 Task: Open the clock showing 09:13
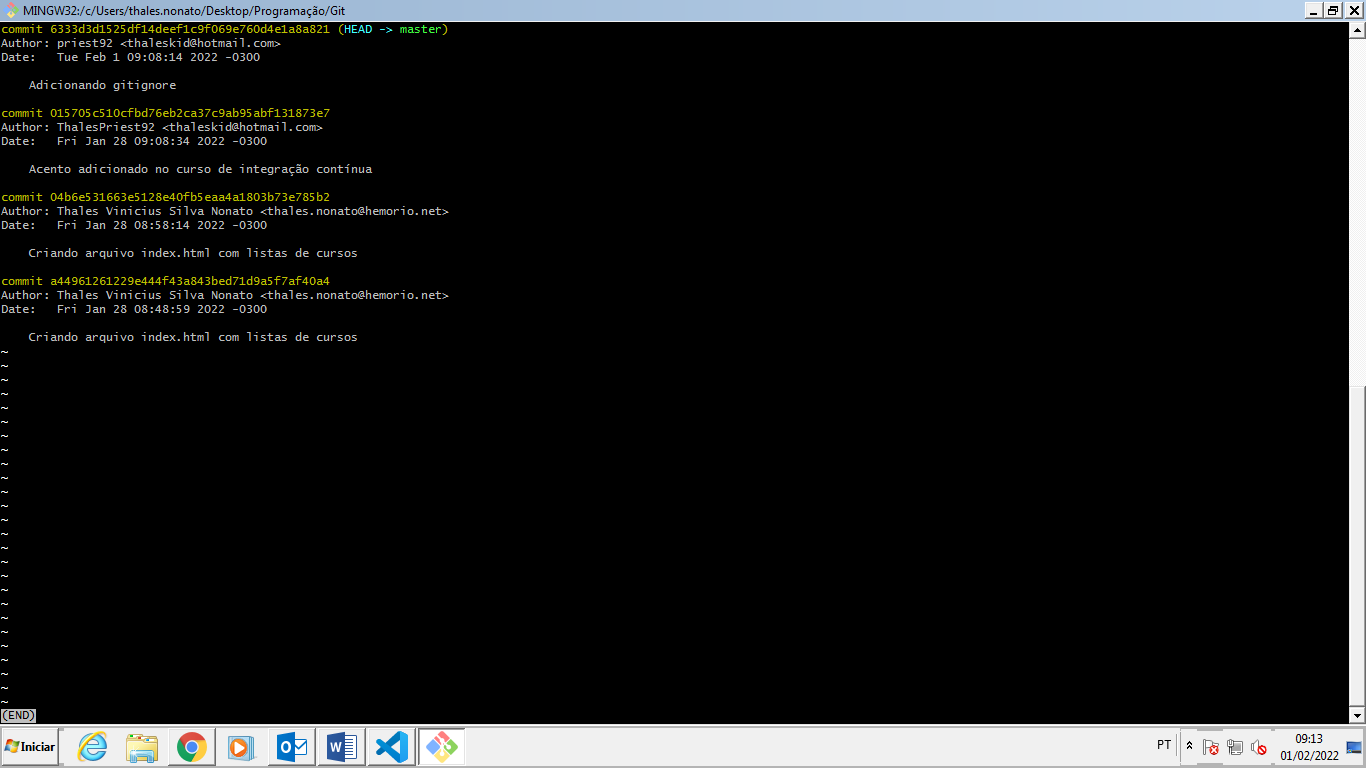click(x=1309, y=747)
